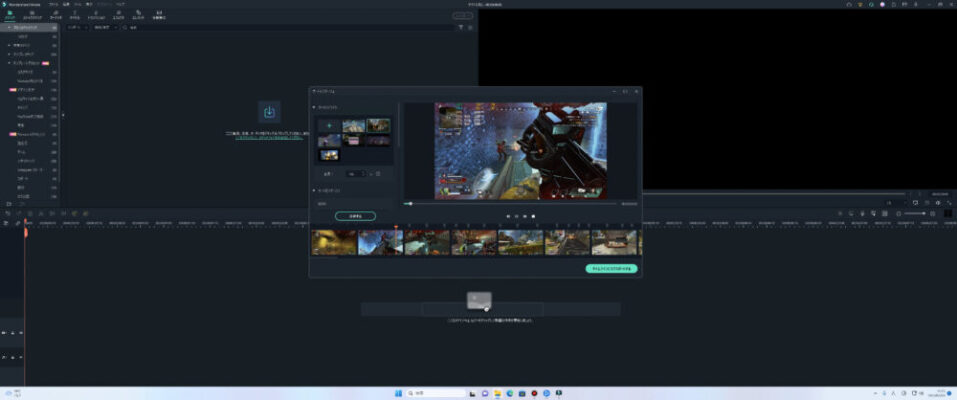Screen dimensions: 957x400
Task: Open File Explorer from the taskbar
Action: (497, 393)
